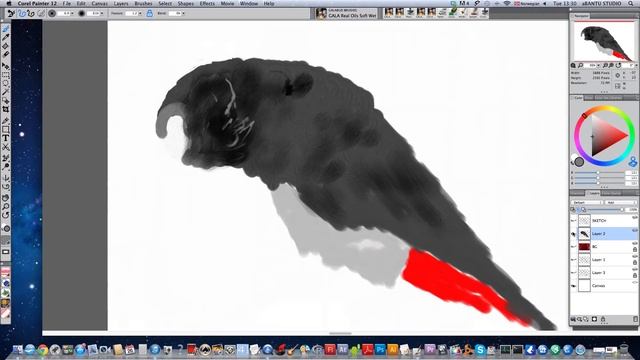Image resolution: width=640 pixels, height=360 pixels.
Task: Open the Brushes menu
Action: [143, 3]
